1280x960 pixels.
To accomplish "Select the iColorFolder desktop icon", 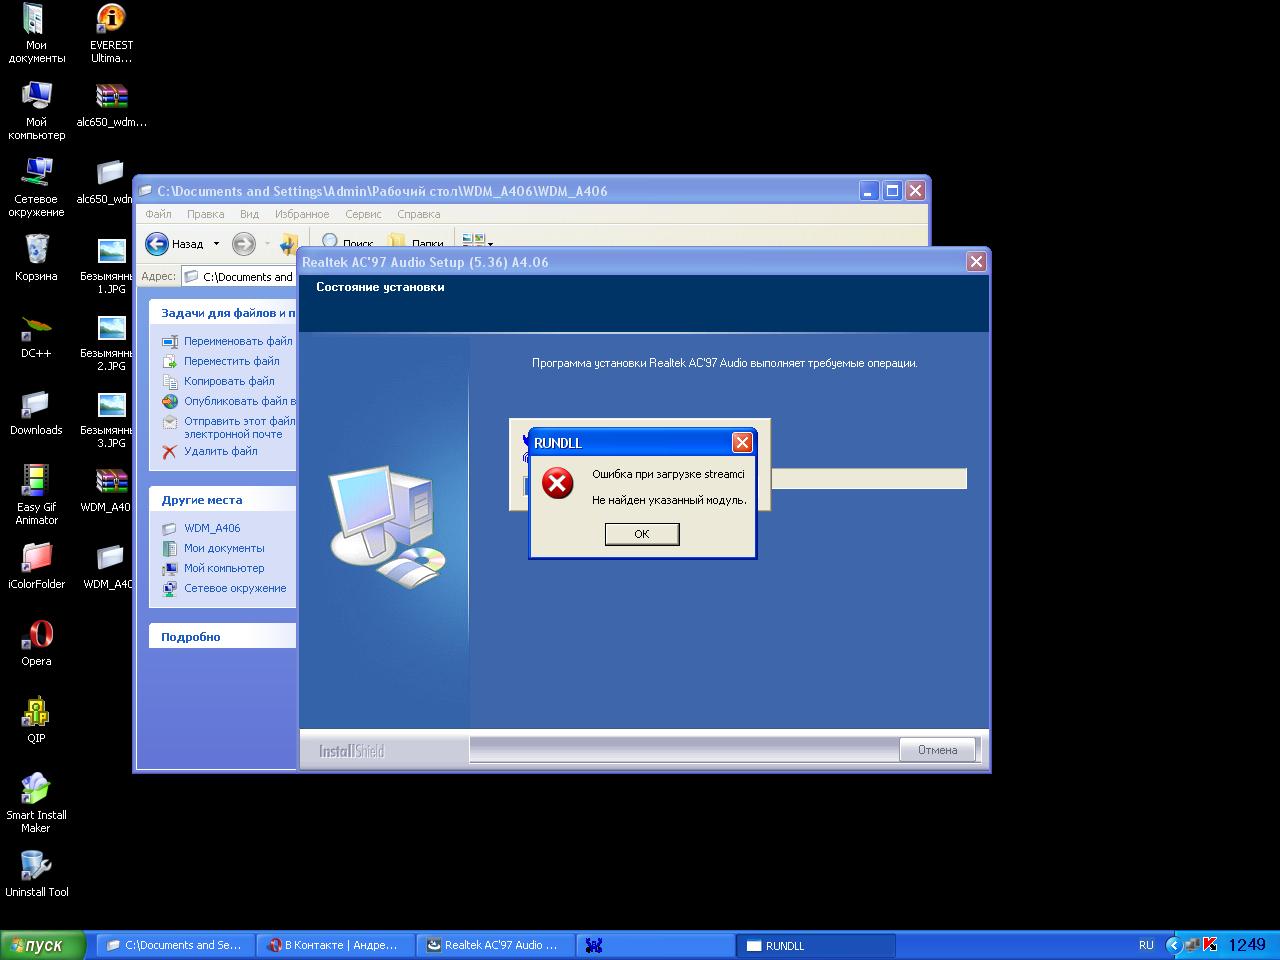I will [x=36, y=566].
